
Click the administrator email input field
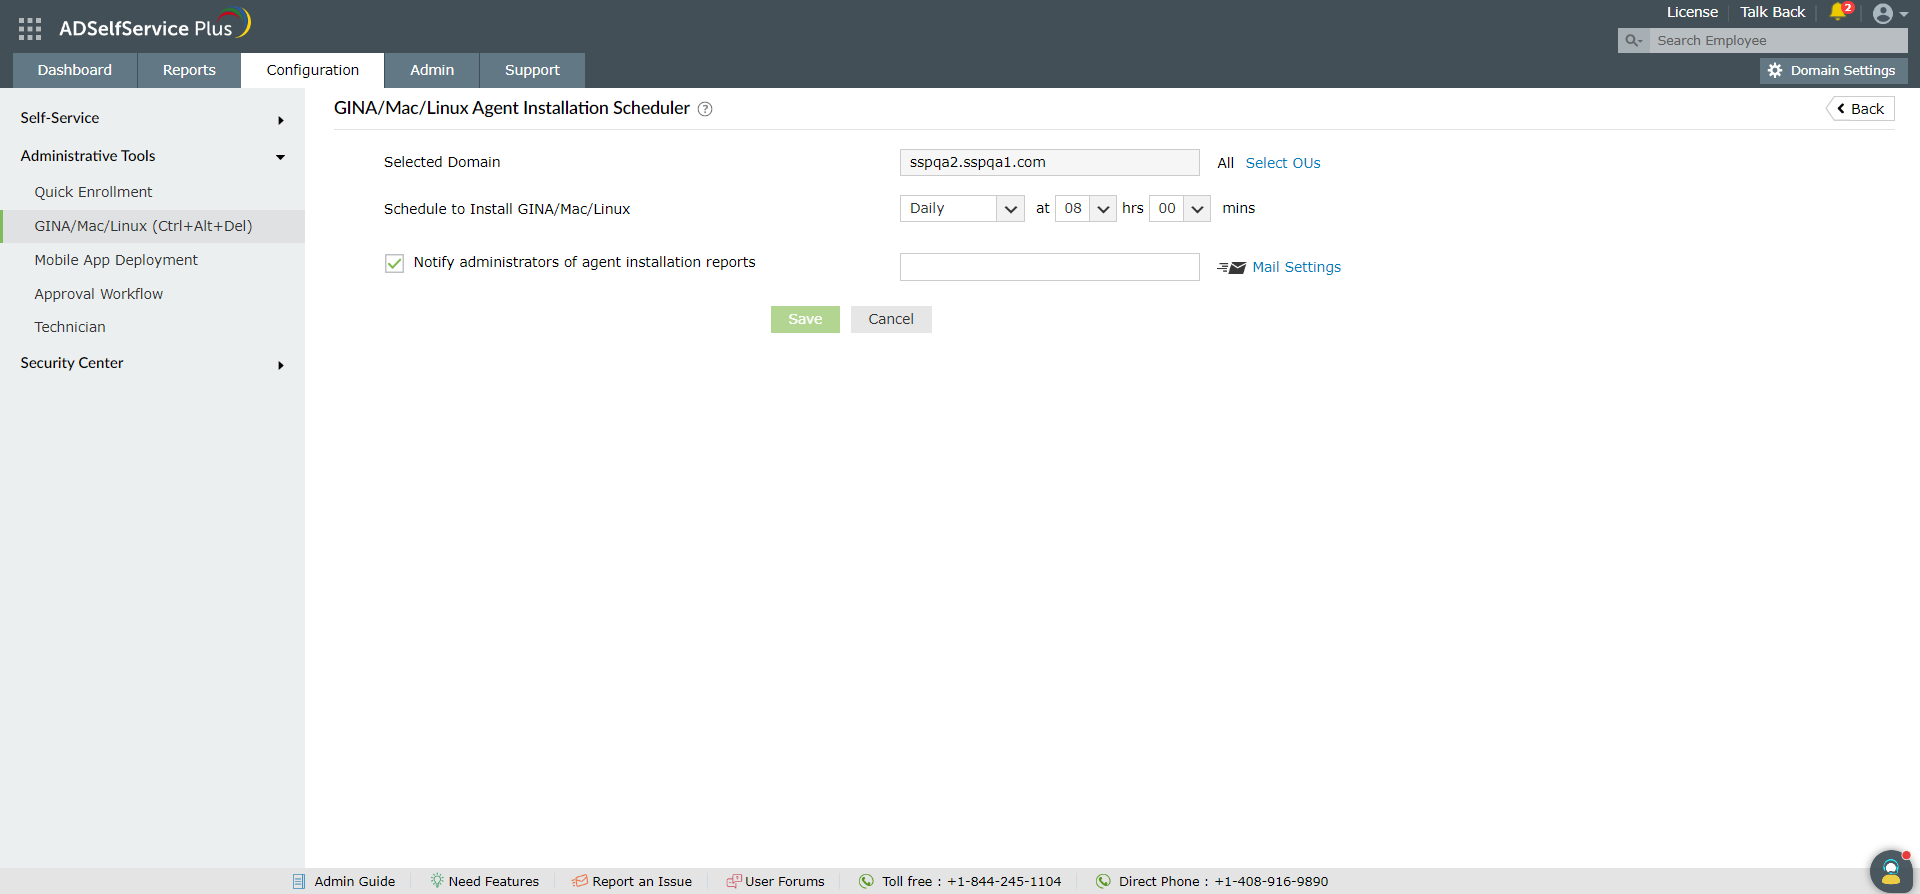pos(1050,267)
